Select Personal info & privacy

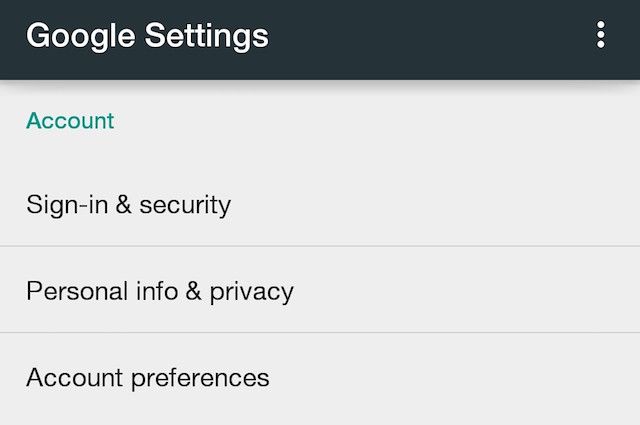(x=160, y=291)
